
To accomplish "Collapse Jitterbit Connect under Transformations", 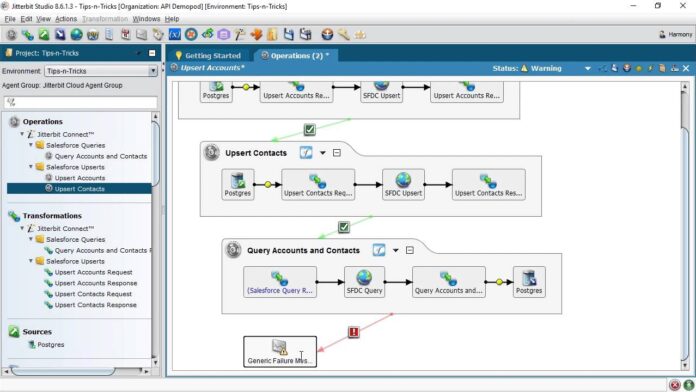I will coord(22,228).
